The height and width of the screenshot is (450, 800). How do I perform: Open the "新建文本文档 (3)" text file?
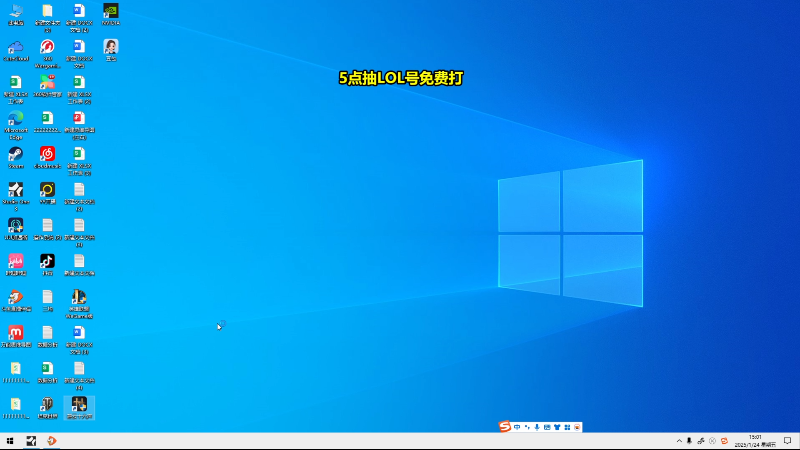tap(79, 232)
